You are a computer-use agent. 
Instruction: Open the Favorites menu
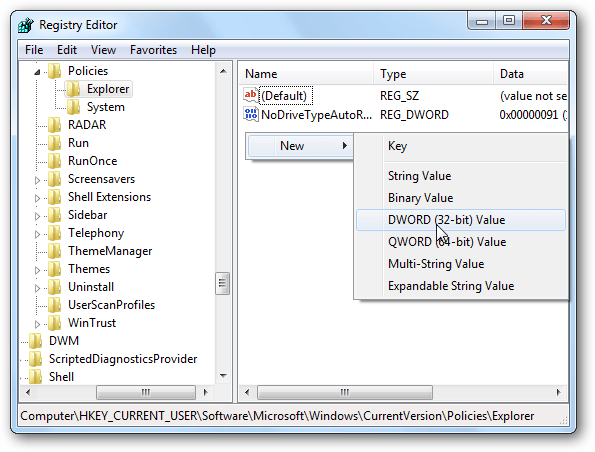(153, 50)
